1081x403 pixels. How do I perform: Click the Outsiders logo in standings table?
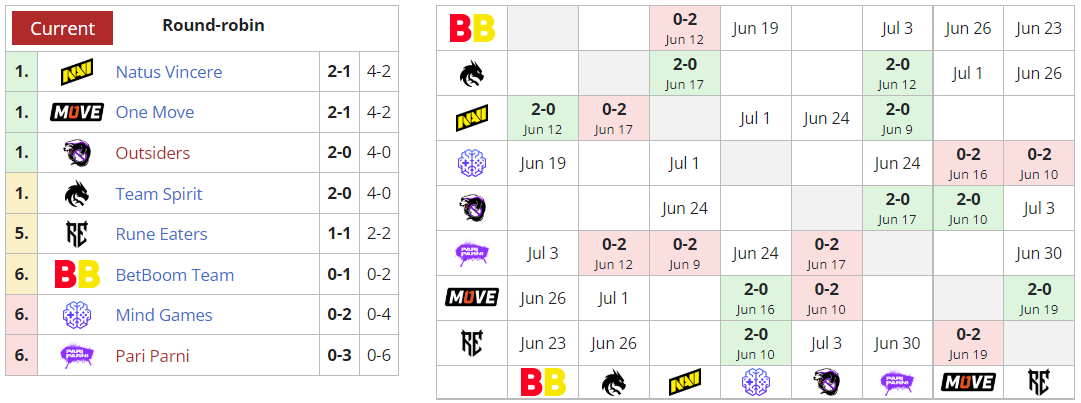tap(77, 153)
